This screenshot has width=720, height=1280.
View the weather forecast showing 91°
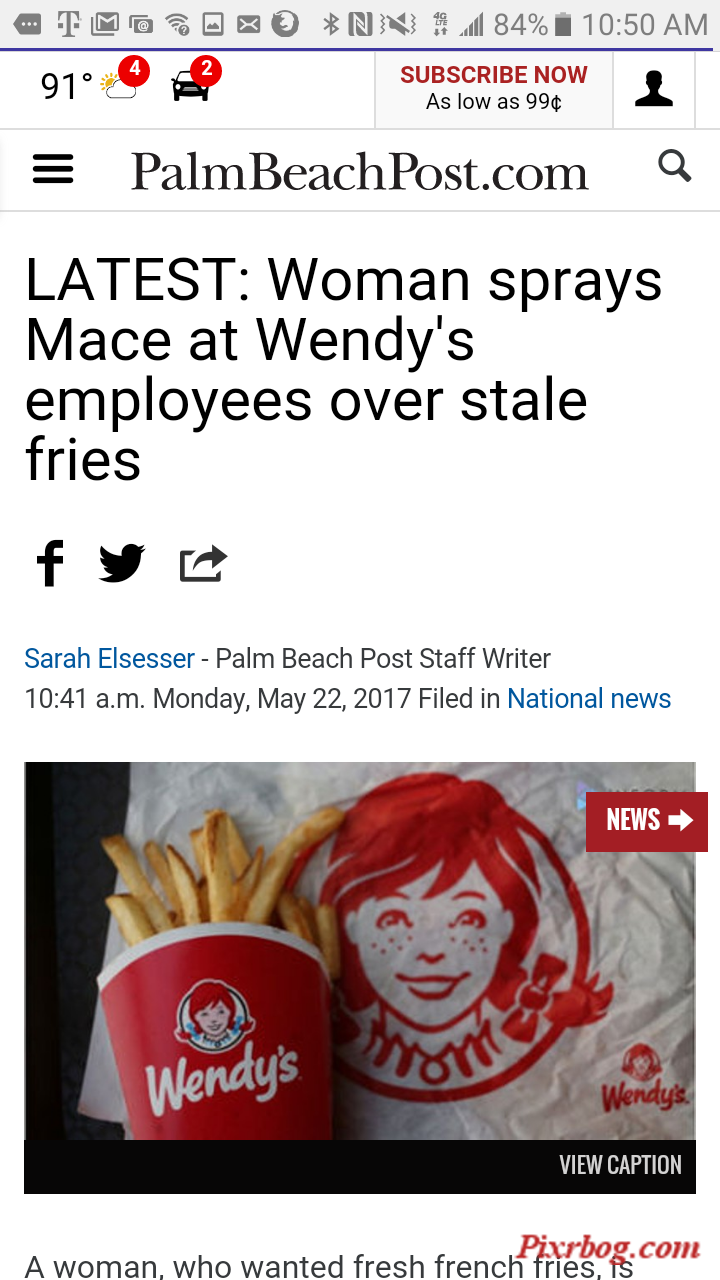tap(66, 87)
